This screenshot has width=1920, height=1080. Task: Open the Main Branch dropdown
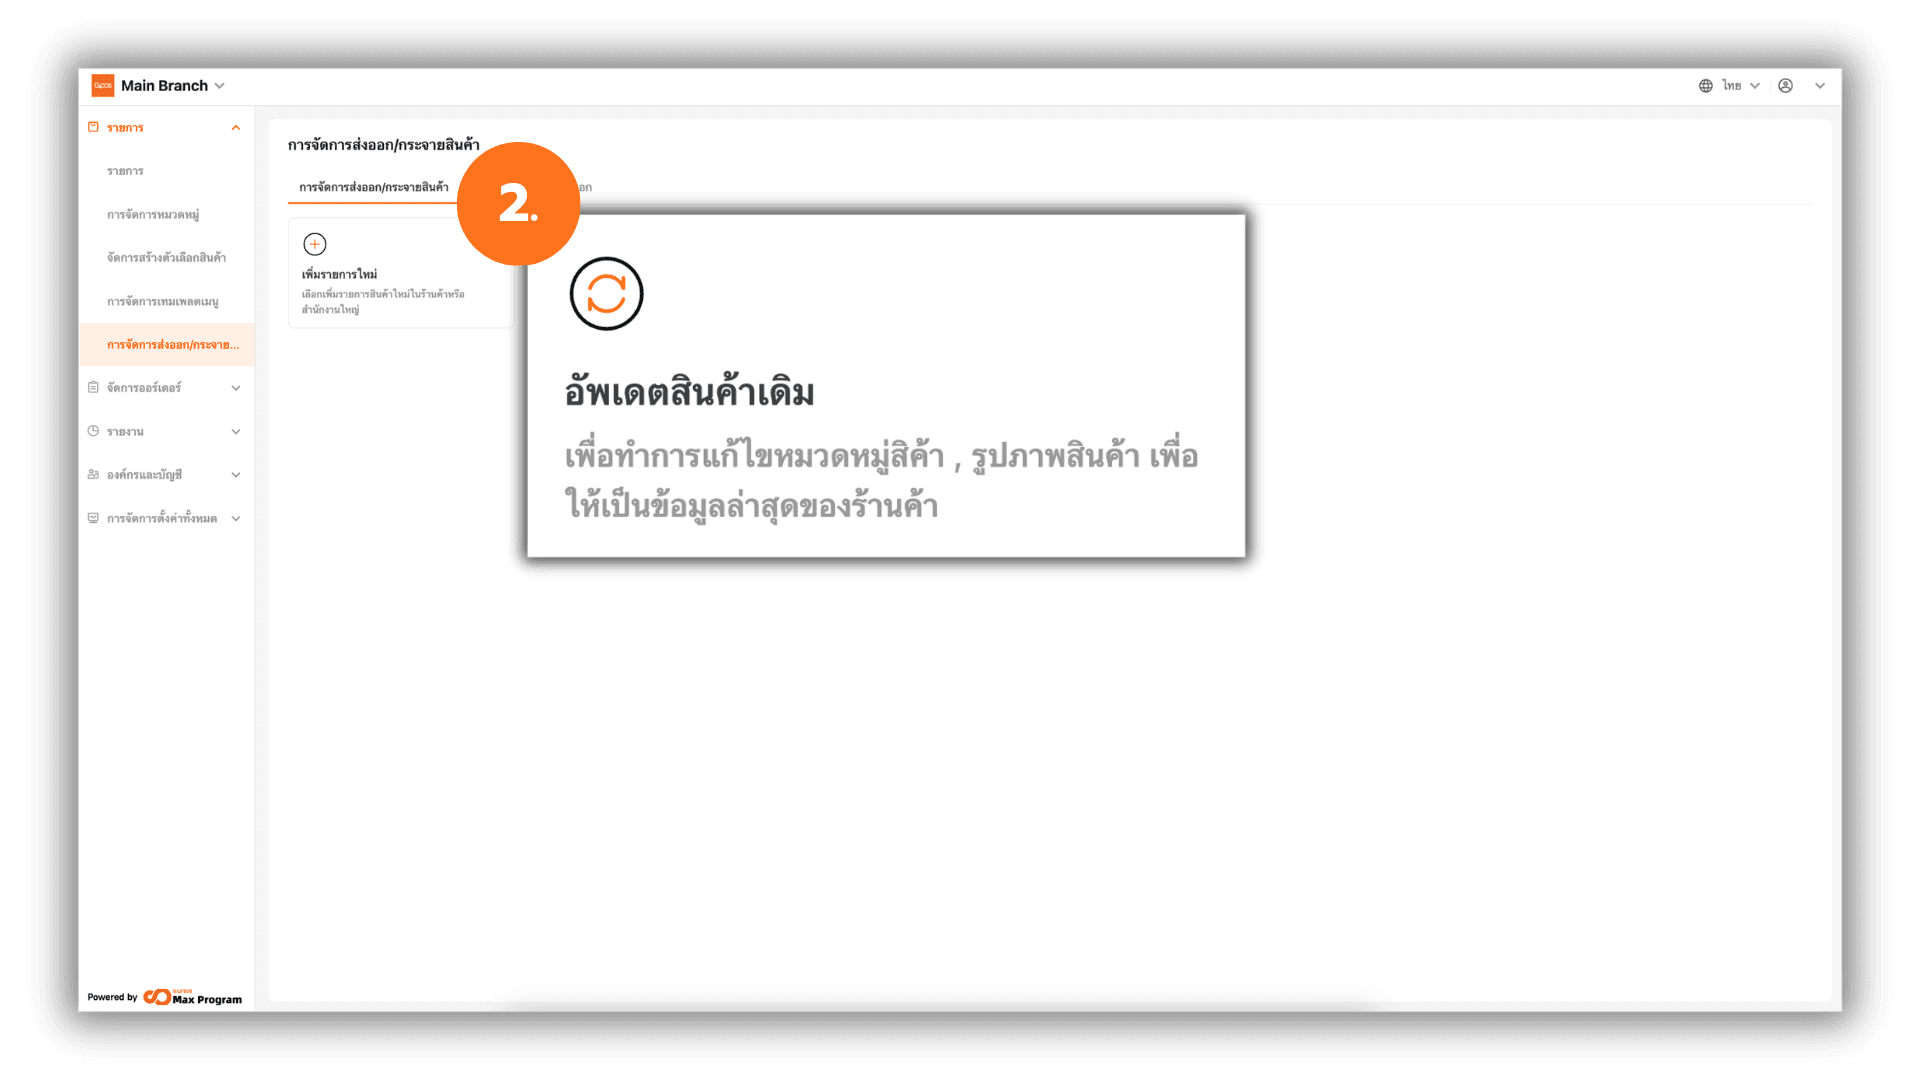pyautogui.click(x=172, y=86)
